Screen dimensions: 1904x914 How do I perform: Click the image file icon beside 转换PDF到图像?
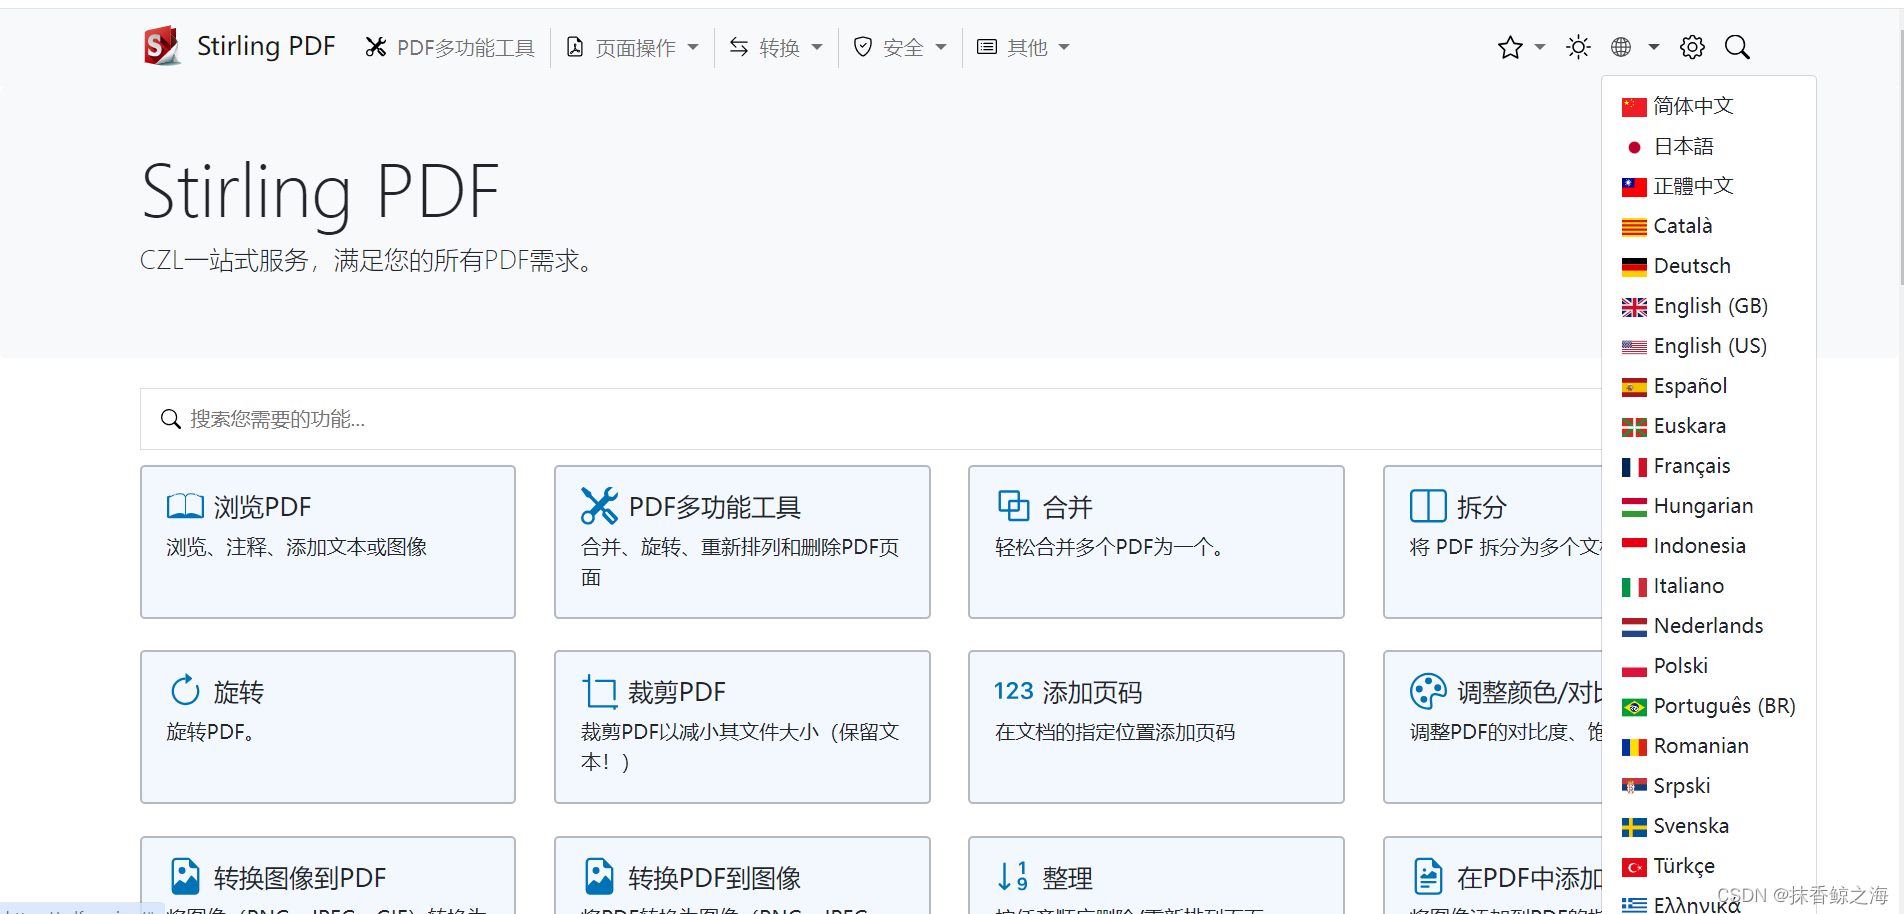(x=599, y=876)
